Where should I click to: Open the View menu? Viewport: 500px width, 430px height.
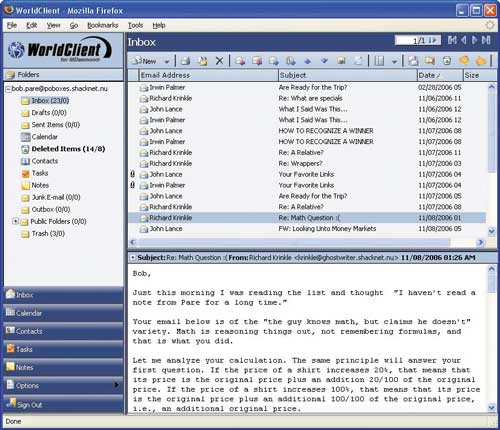tap(53, 25)
